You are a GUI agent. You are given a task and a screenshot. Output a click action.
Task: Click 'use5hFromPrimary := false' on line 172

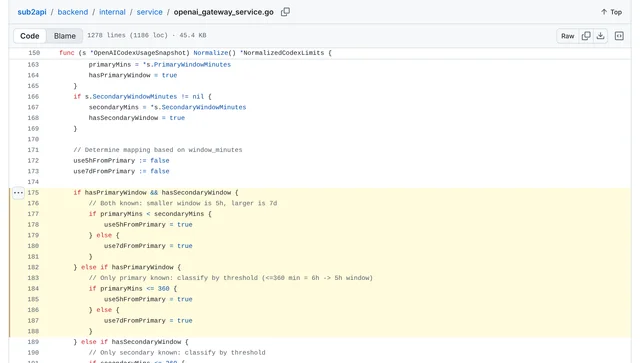click(x=121, y=160)
